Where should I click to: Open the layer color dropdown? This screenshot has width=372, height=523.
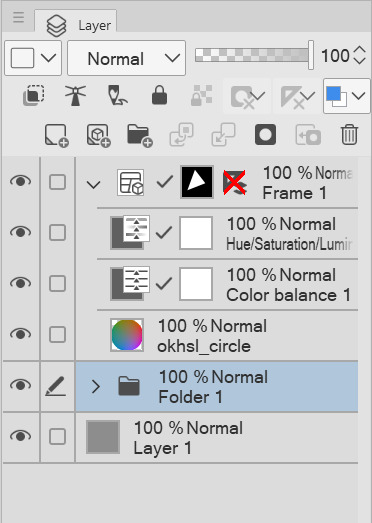coord(347,96)
